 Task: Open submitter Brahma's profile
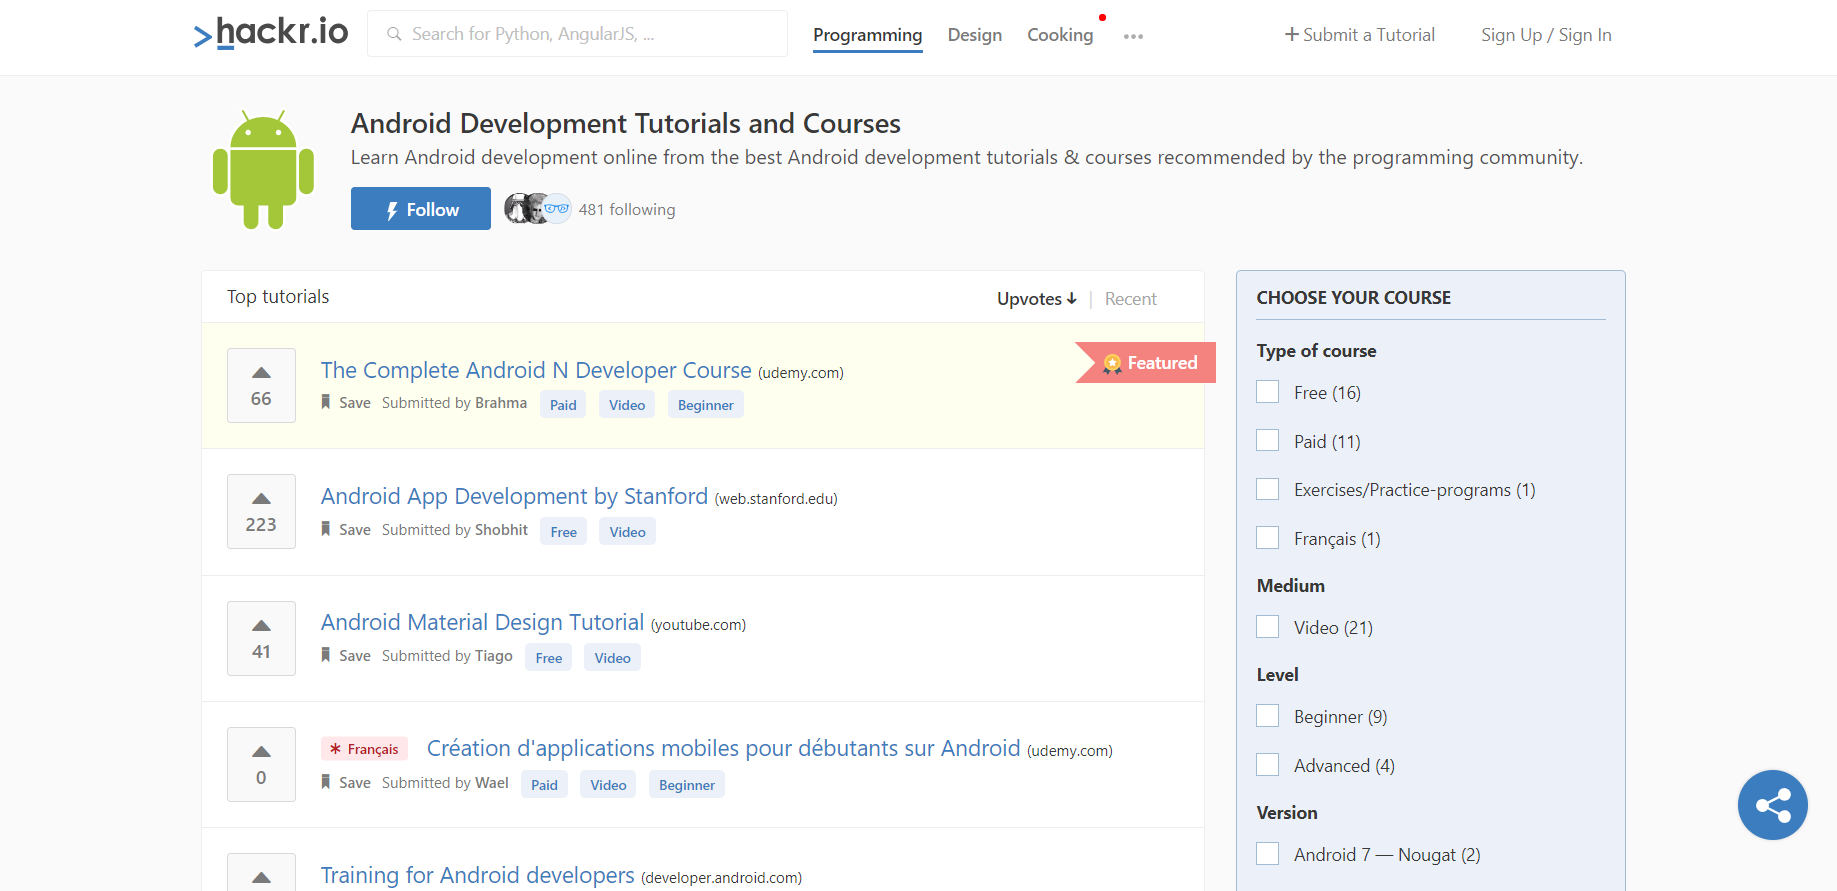tap(501, 403)
